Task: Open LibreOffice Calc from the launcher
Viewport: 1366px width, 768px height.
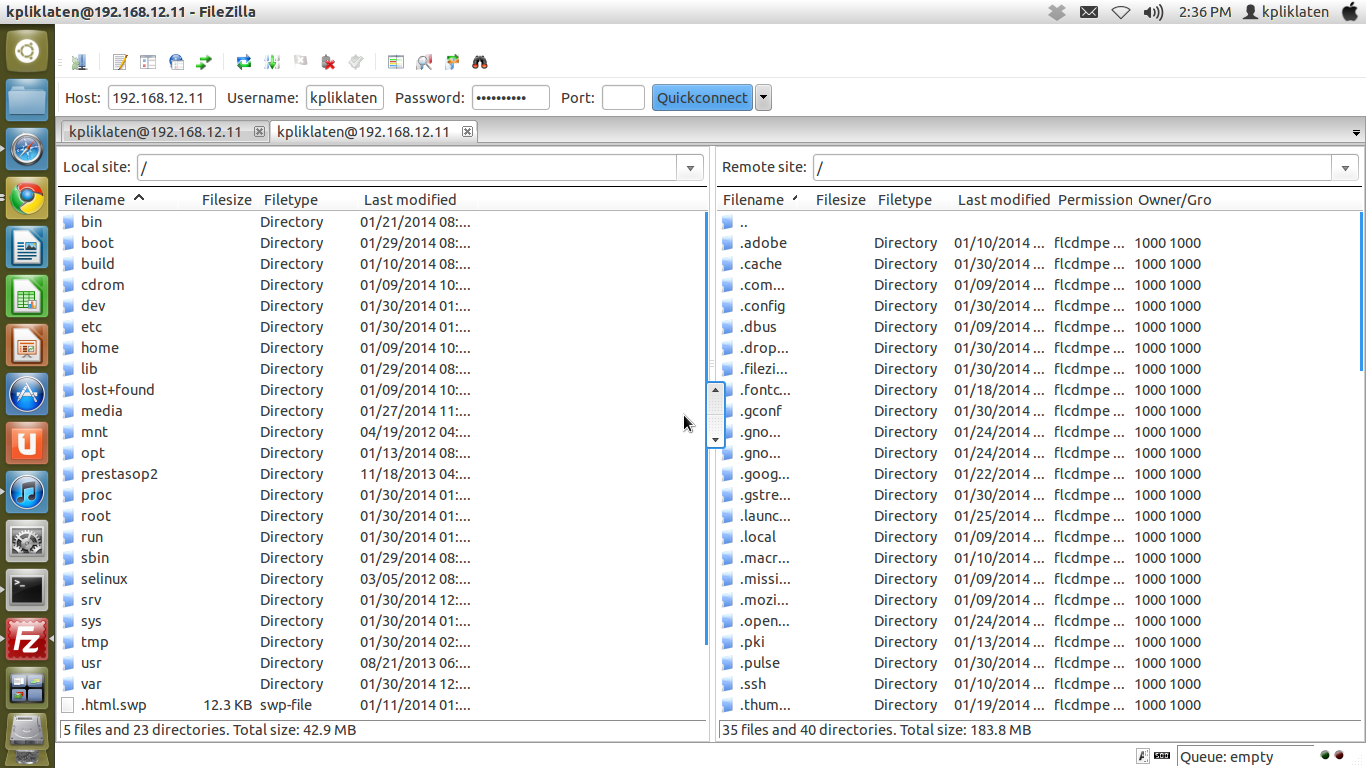Action: [27, 296]
